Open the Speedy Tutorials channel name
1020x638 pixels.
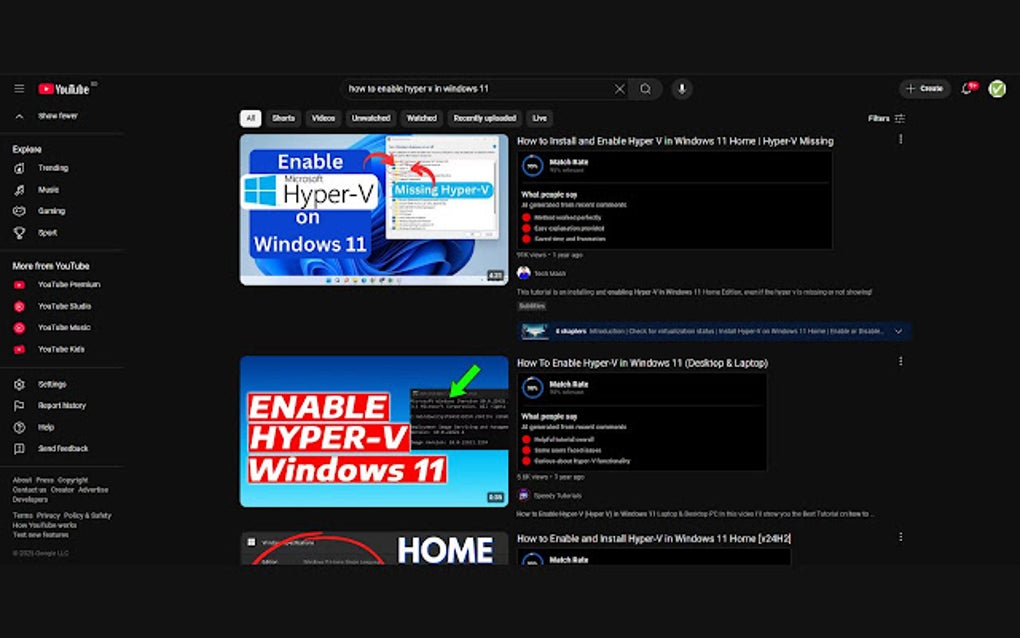557,496
